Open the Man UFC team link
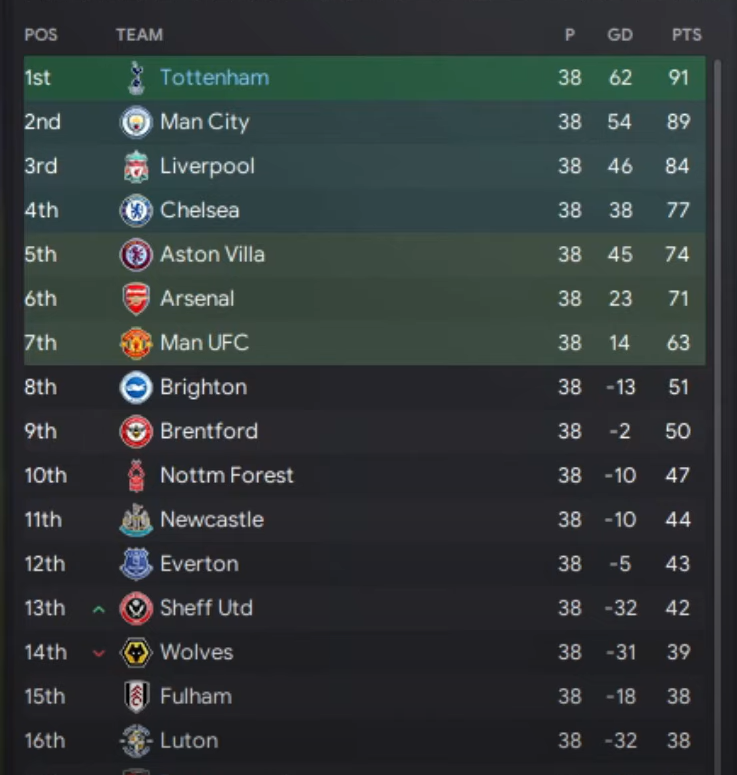 point(204,343)
